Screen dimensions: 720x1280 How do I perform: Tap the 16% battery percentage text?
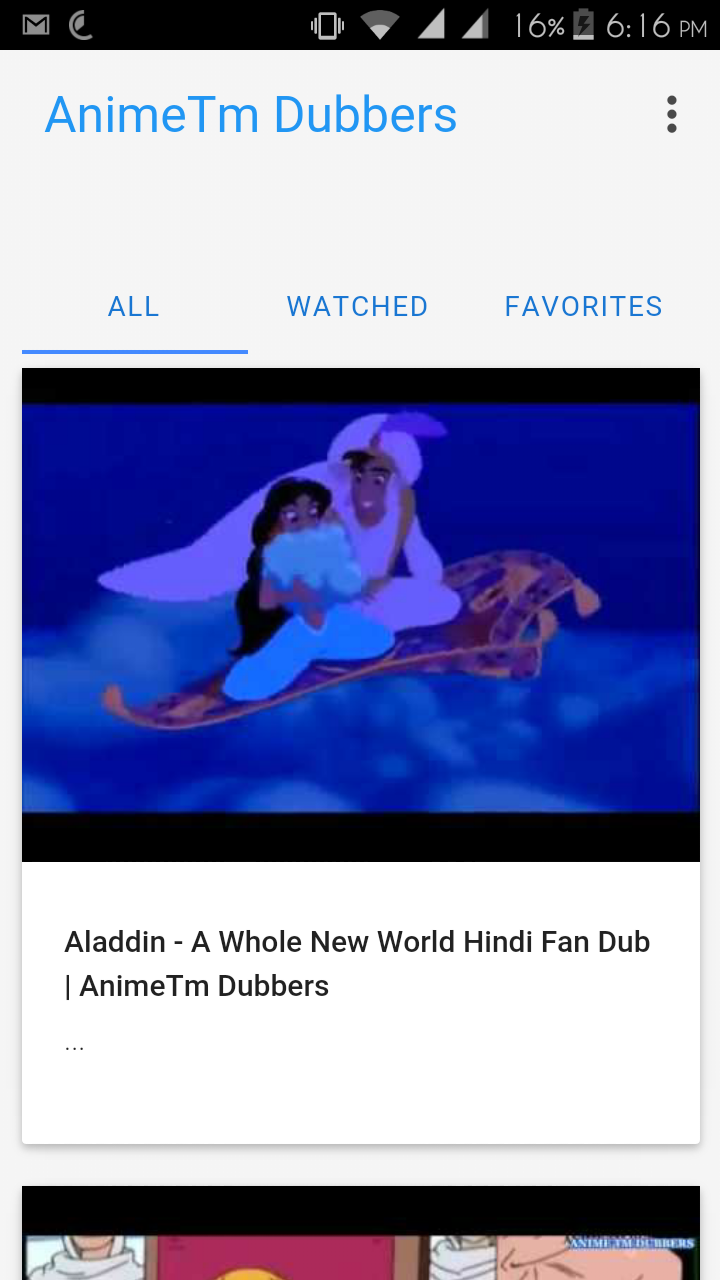click(540, 25)
